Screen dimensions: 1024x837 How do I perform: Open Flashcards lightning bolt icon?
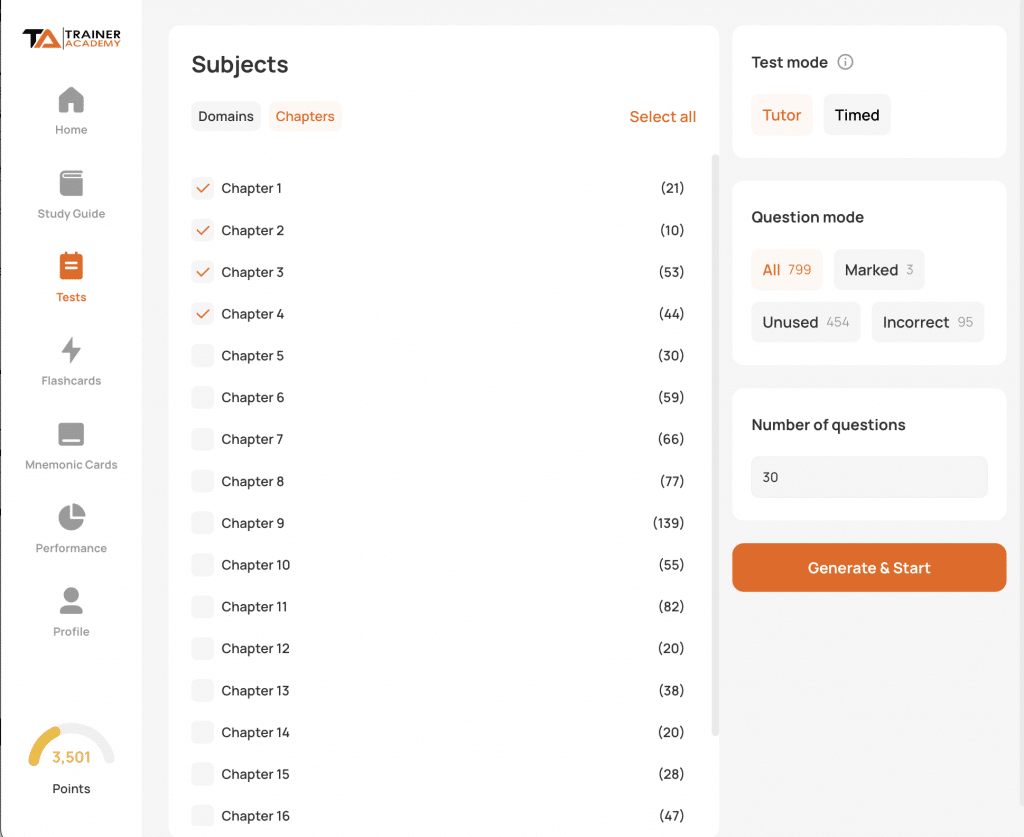pyautogui.click(x=71, y=350)
